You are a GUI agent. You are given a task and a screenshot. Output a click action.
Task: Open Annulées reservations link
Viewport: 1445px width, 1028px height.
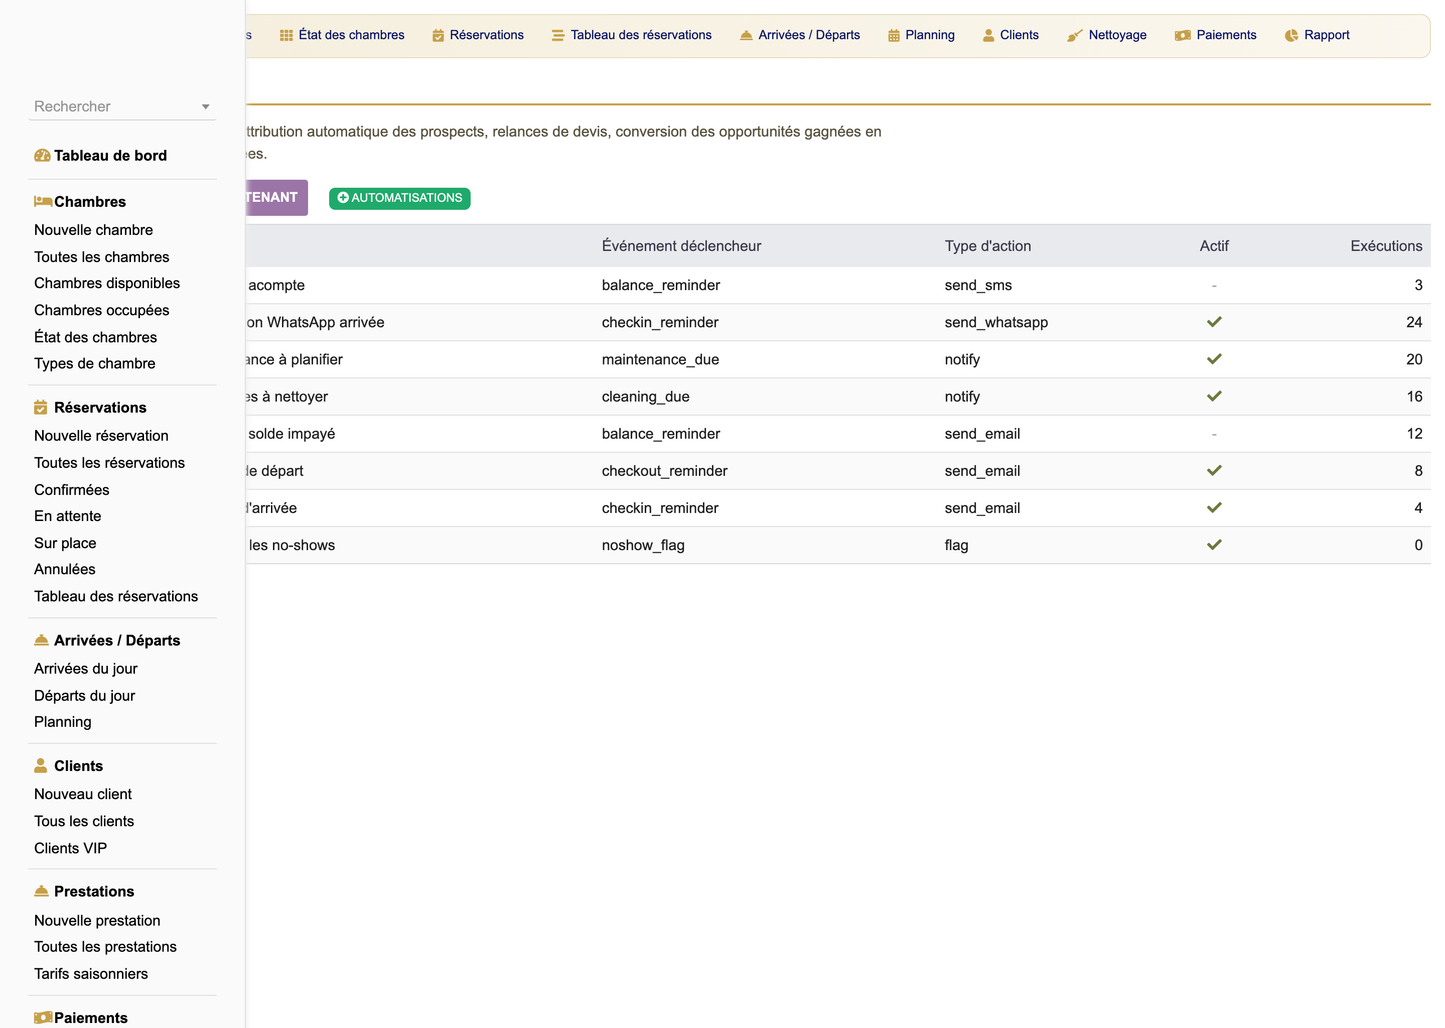coord(65,569)
